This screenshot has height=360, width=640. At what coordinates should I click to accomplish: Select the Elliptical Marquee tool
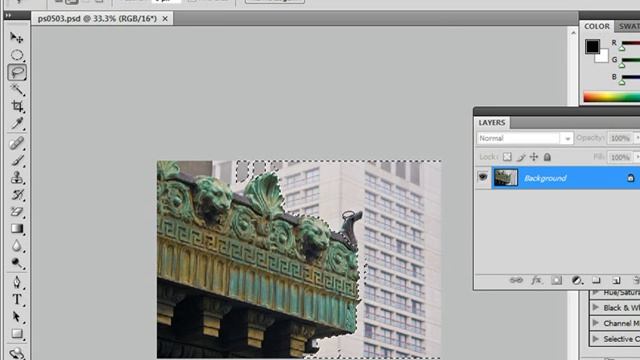pos(17,55)
